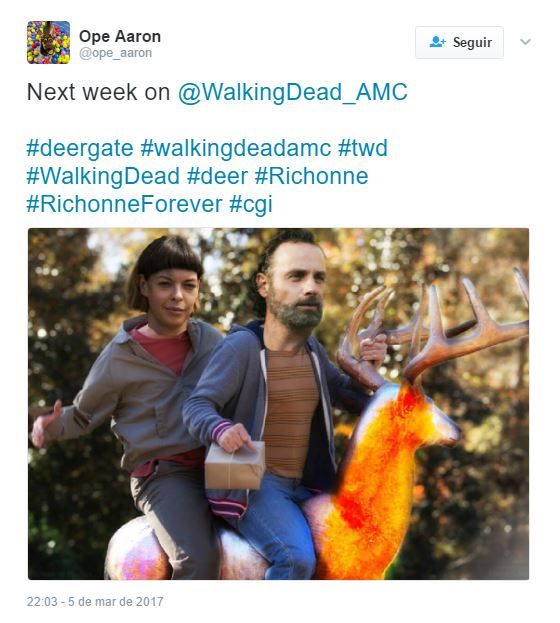Screen dimensions: 560x623
Task: Open the #WalkingDead hashtag
Action: [103, 176]
